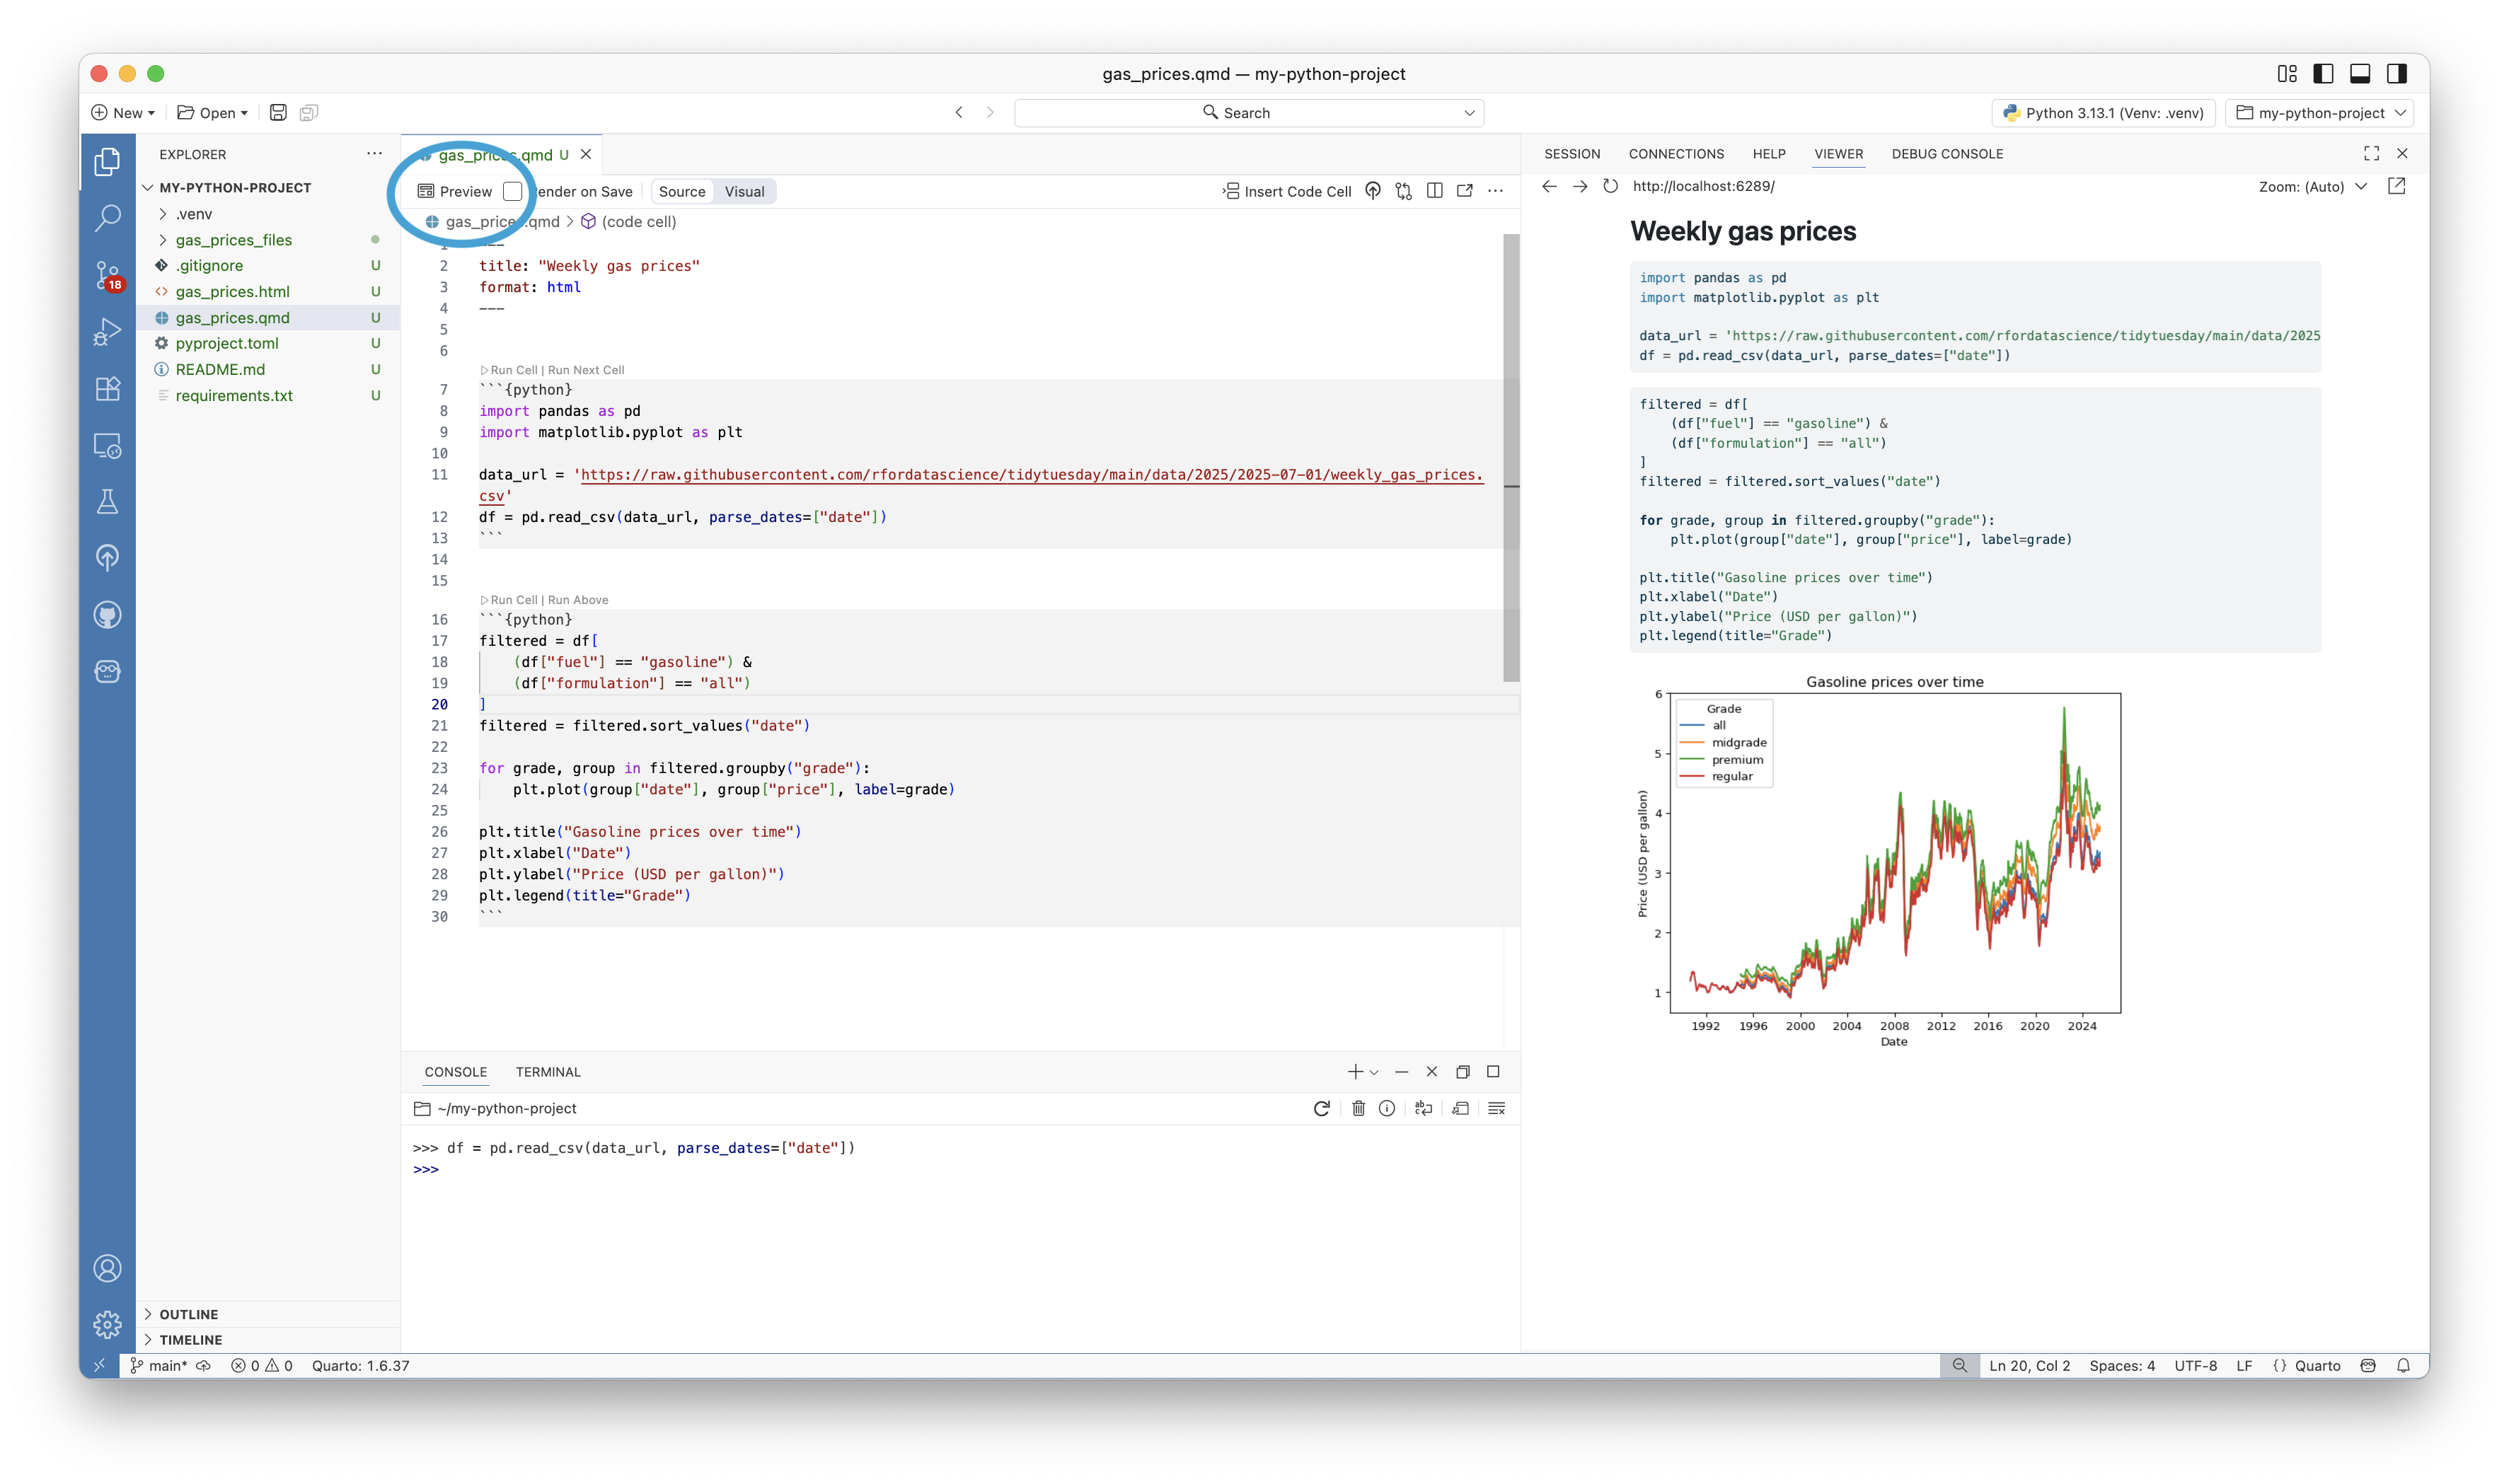2509x1484 pixels.
Task: Expand the gas_prices_files folder
Action: point(233,240)
